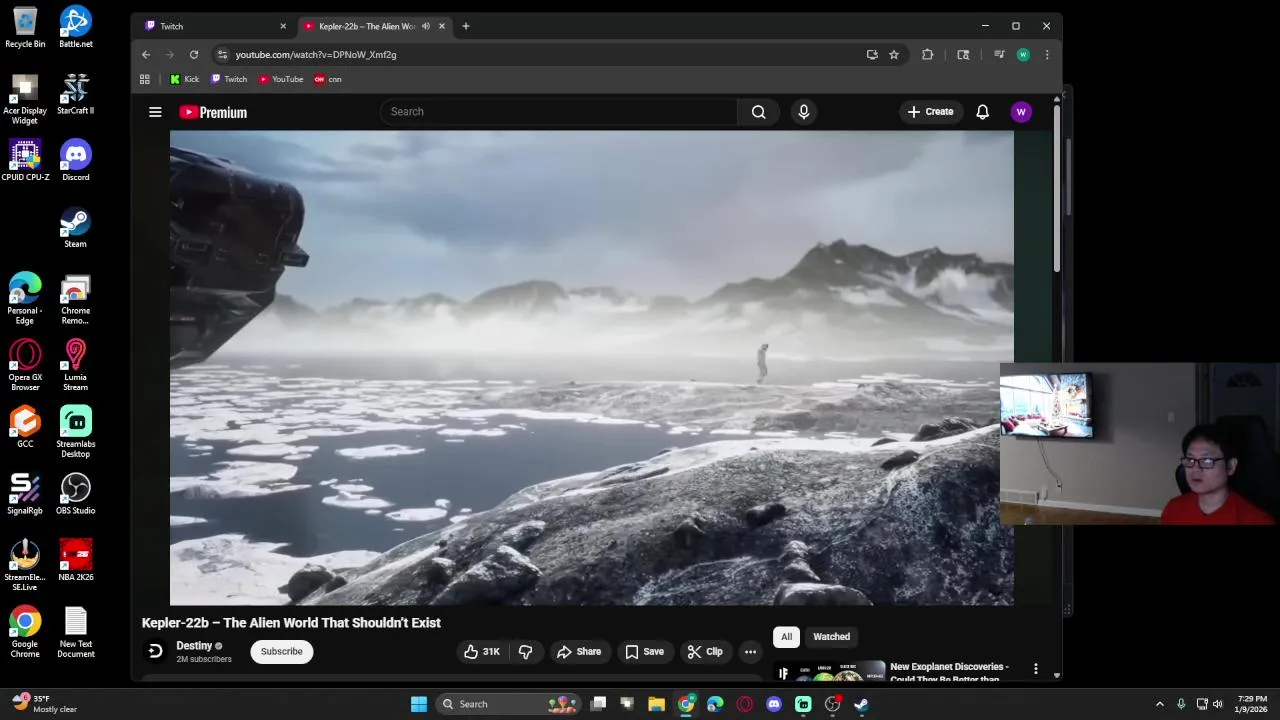The width and height of the screenshot is (1280, 720).
Task: Select OBS Studio desktop icon
Action: tap(76, 493)
